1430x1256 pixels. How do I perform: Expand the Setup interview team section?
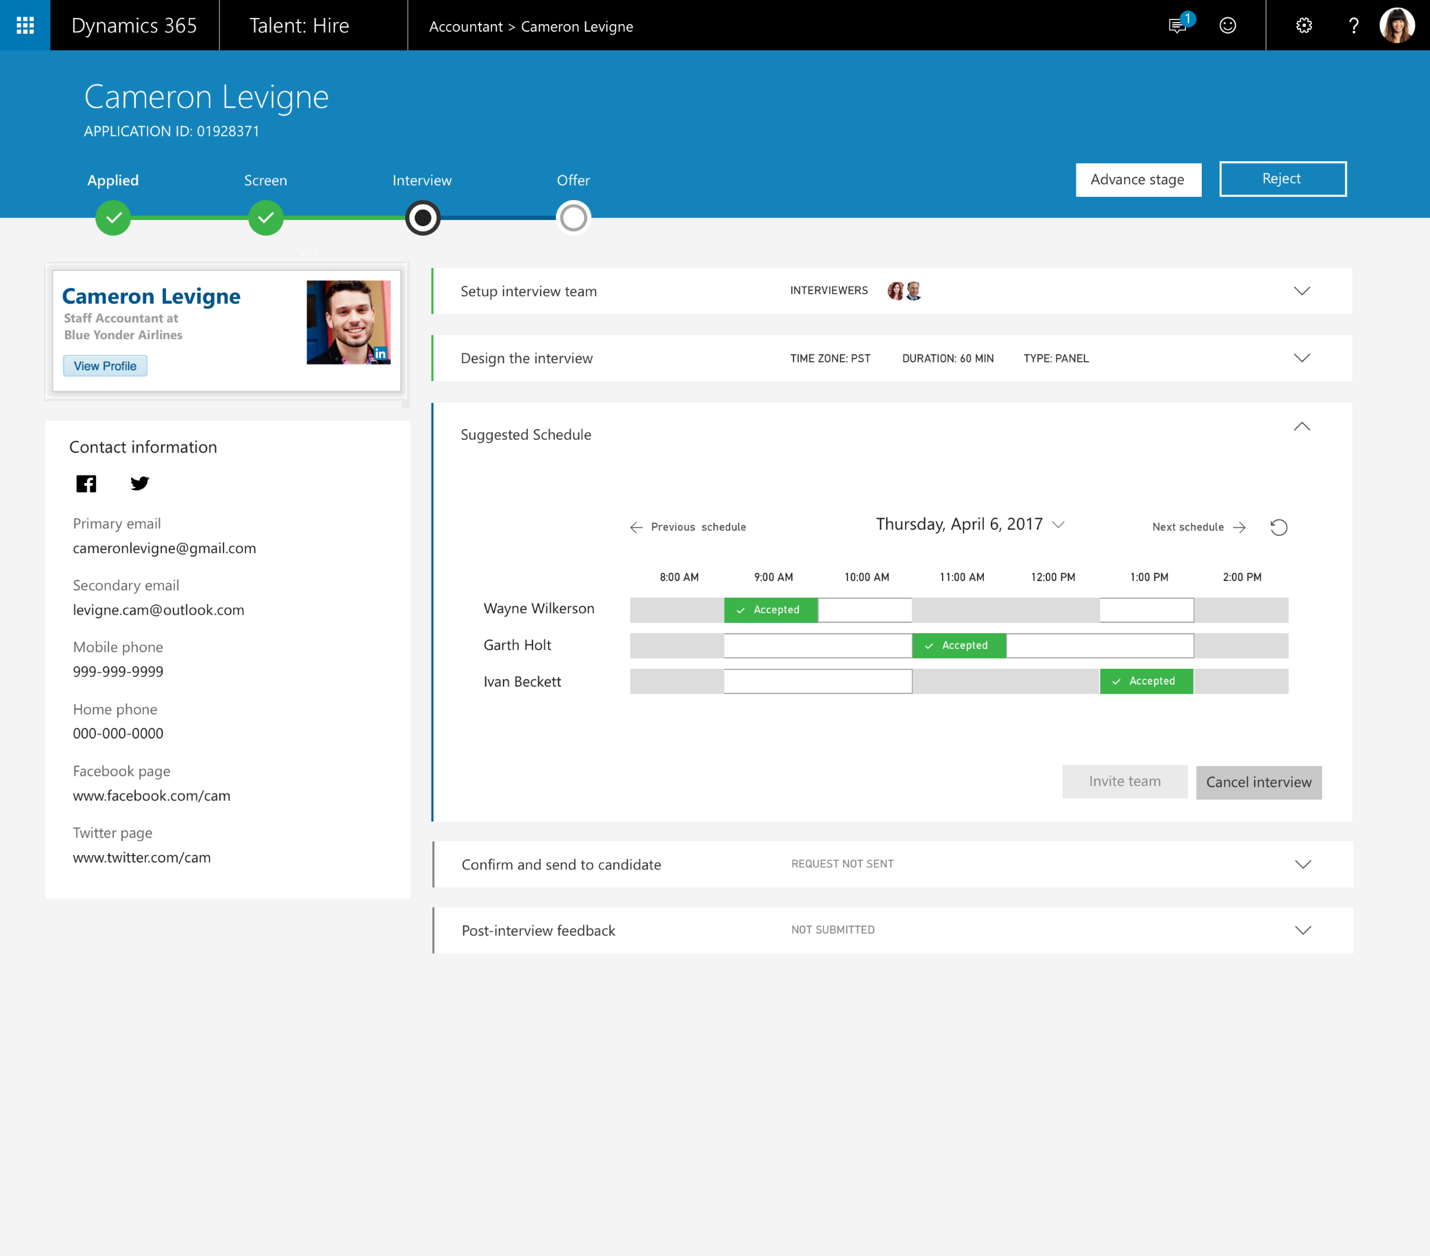(1301, 291)
